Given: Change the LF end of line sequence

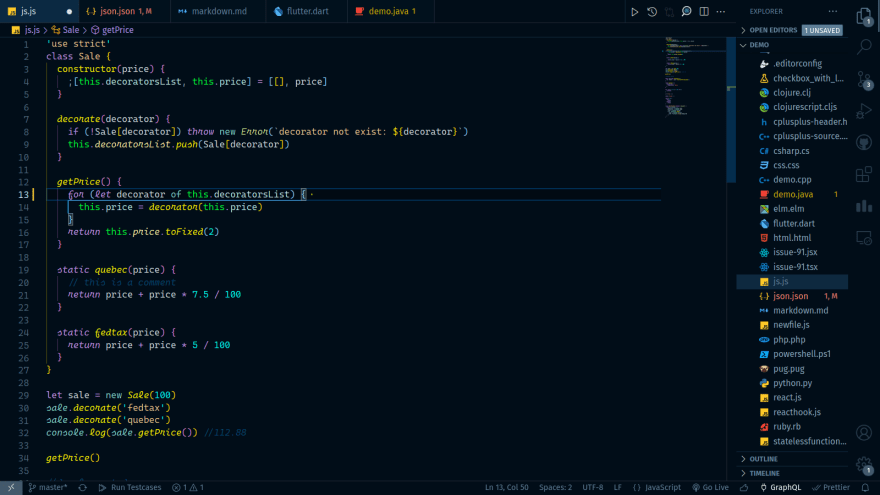Looking at the screenshot, I should click(617, 488).
